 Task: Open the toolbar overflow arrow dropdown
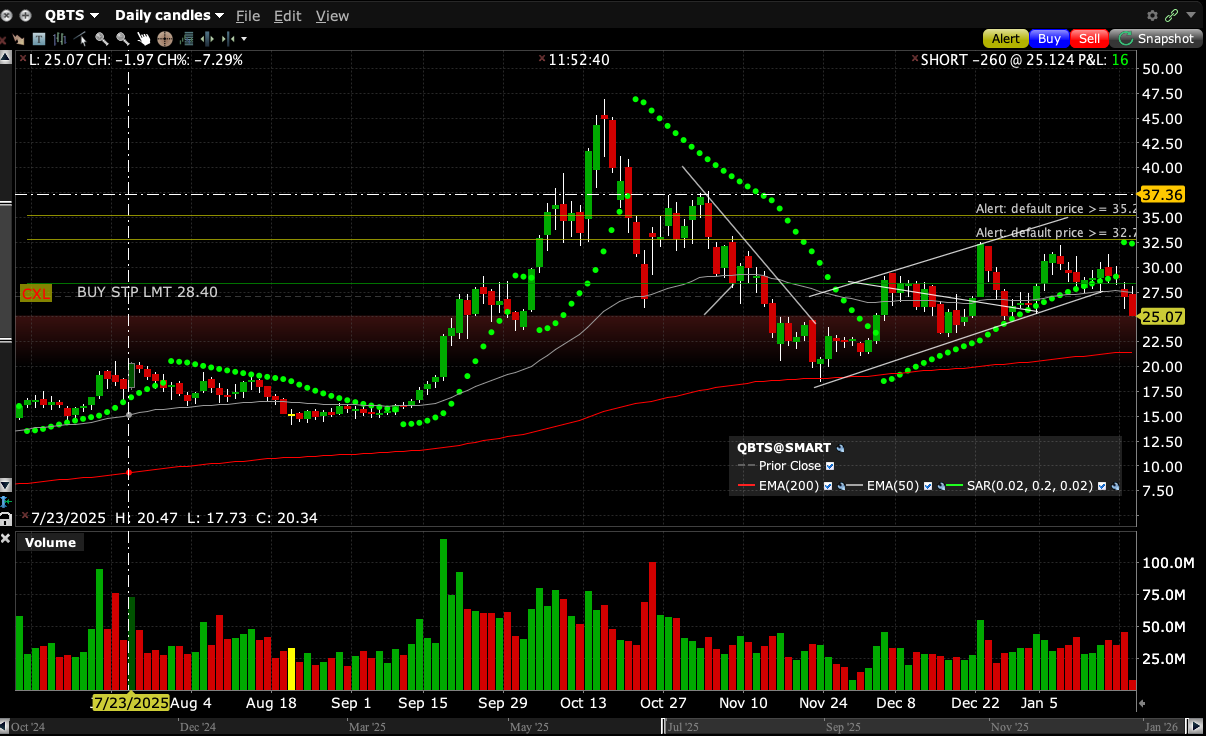pyautogui.click(x=244, y=39)
